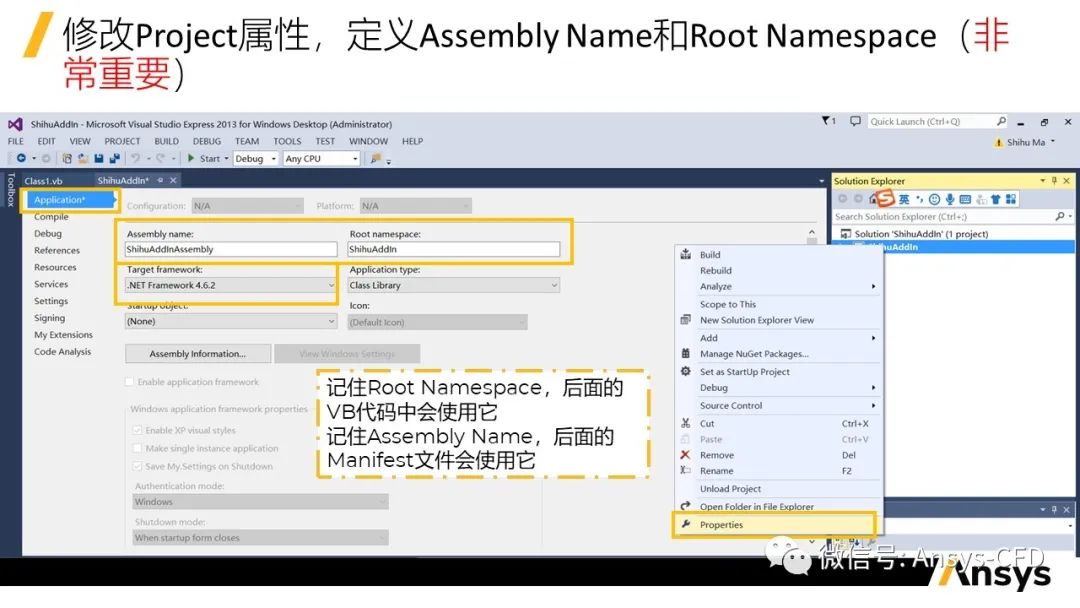Open the Compile properties page

point(52,217)
